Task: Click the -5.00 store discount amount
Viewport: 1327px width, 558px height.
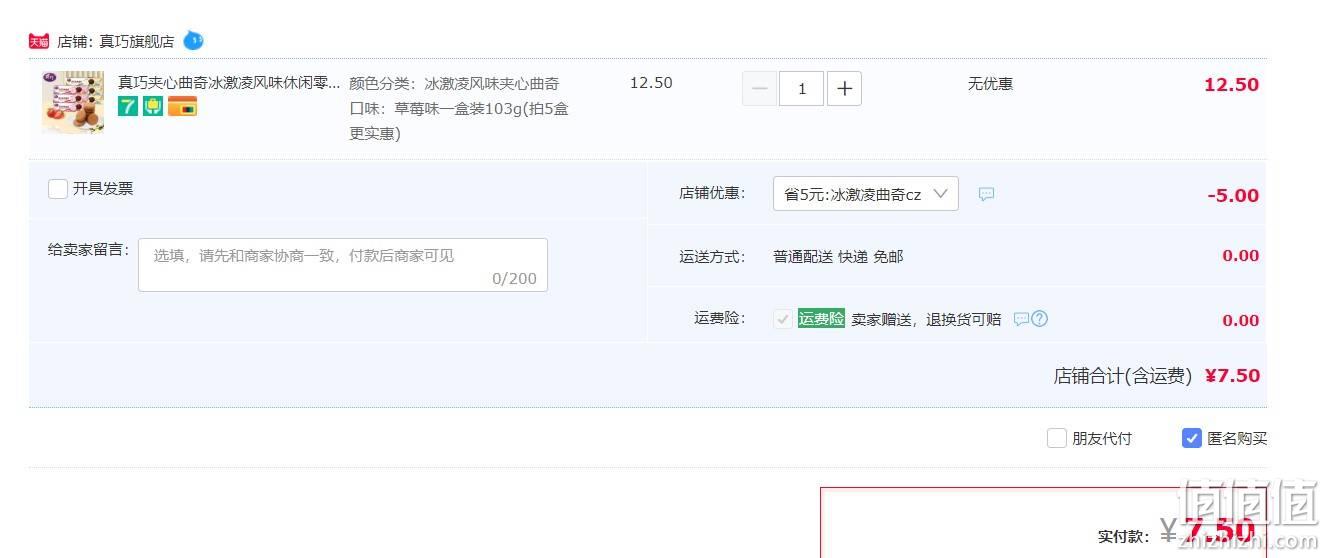Action: pos(1233,195)
